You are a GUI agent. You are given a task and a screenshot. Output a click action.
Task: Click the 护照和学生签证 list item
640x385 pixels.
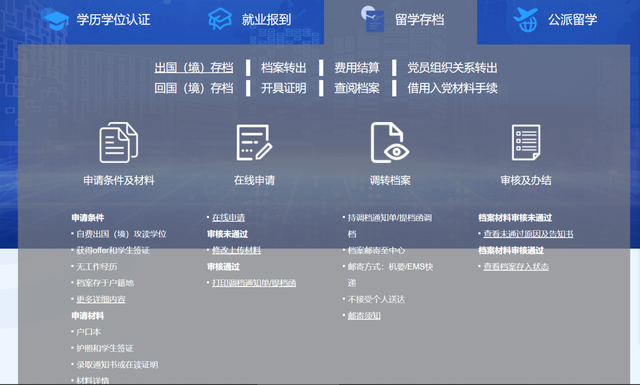[105, 348]
